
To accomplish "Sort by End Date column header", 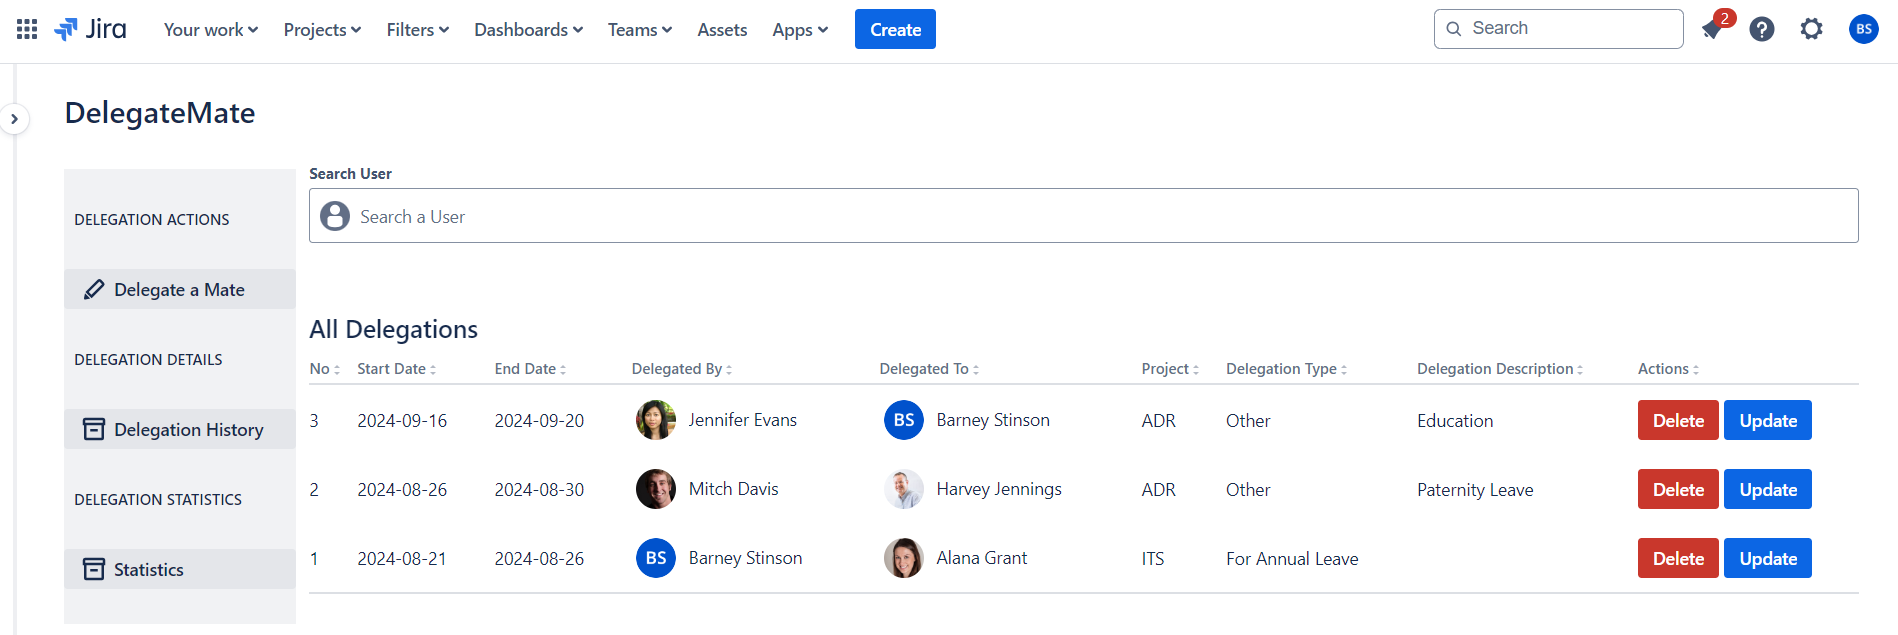I will click(x=530, y=369).
